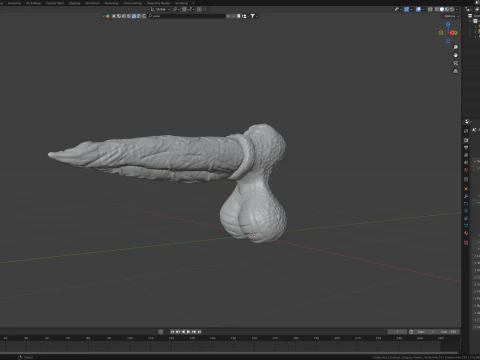Open the funnel filter dropdown
This screenshot has height=360, width=480.
254,16
